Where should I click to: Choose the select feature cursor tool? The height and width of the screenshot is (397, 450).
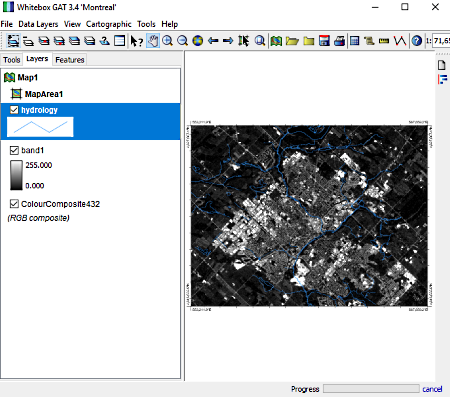244,41
